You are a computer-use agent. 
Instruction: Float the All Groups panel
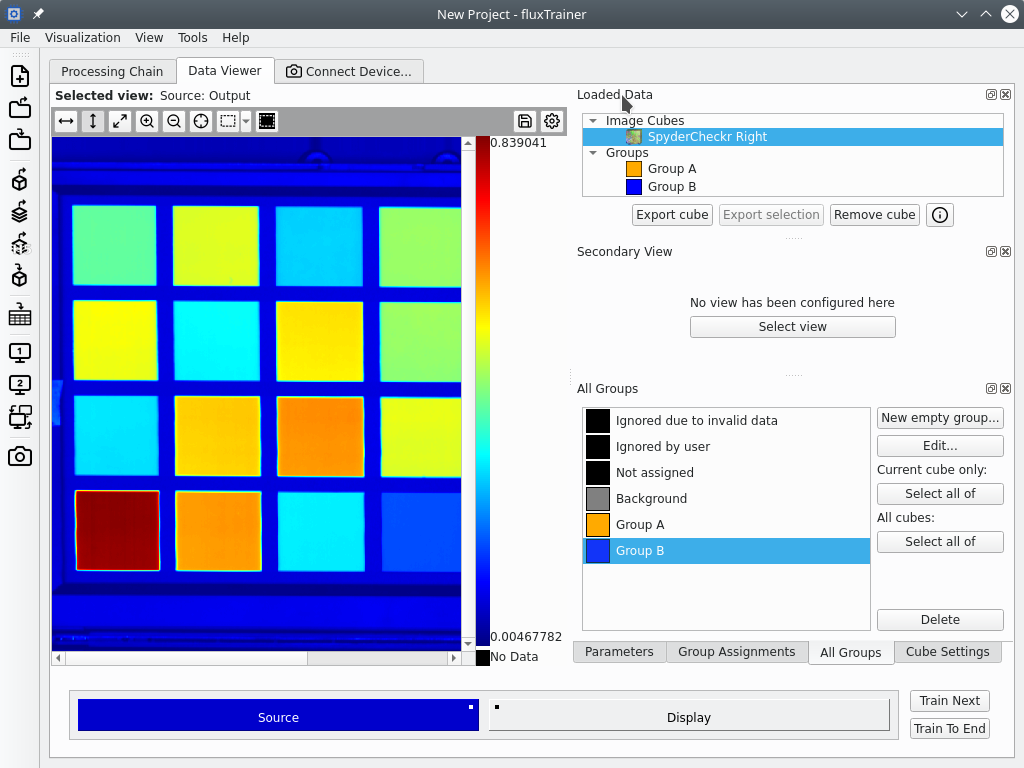click(x=991, y=389)
